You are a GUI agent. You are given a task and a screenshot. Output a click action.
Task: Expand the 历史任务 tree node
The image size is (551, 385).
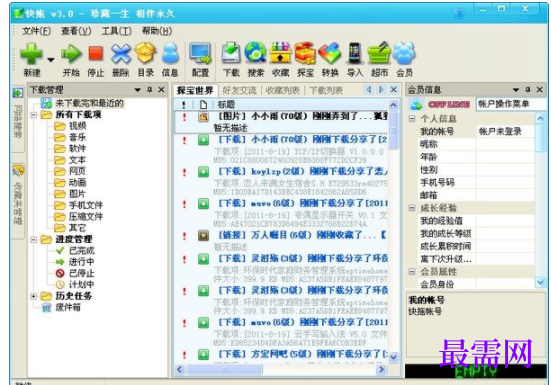pyautogui.click(x=33, y=296)
